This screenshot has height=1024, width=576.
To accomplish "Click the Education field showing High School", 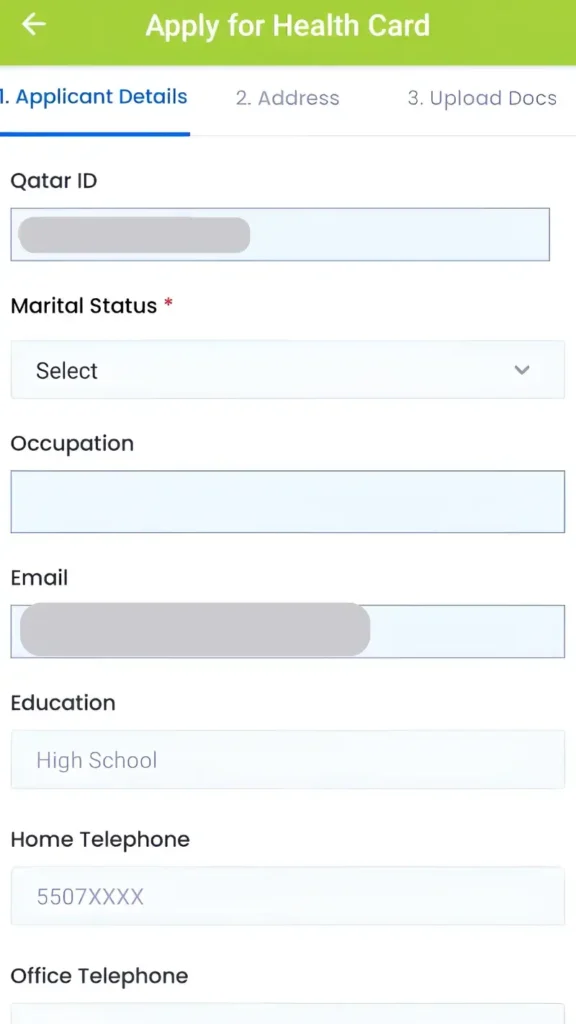I will (287, 760).
